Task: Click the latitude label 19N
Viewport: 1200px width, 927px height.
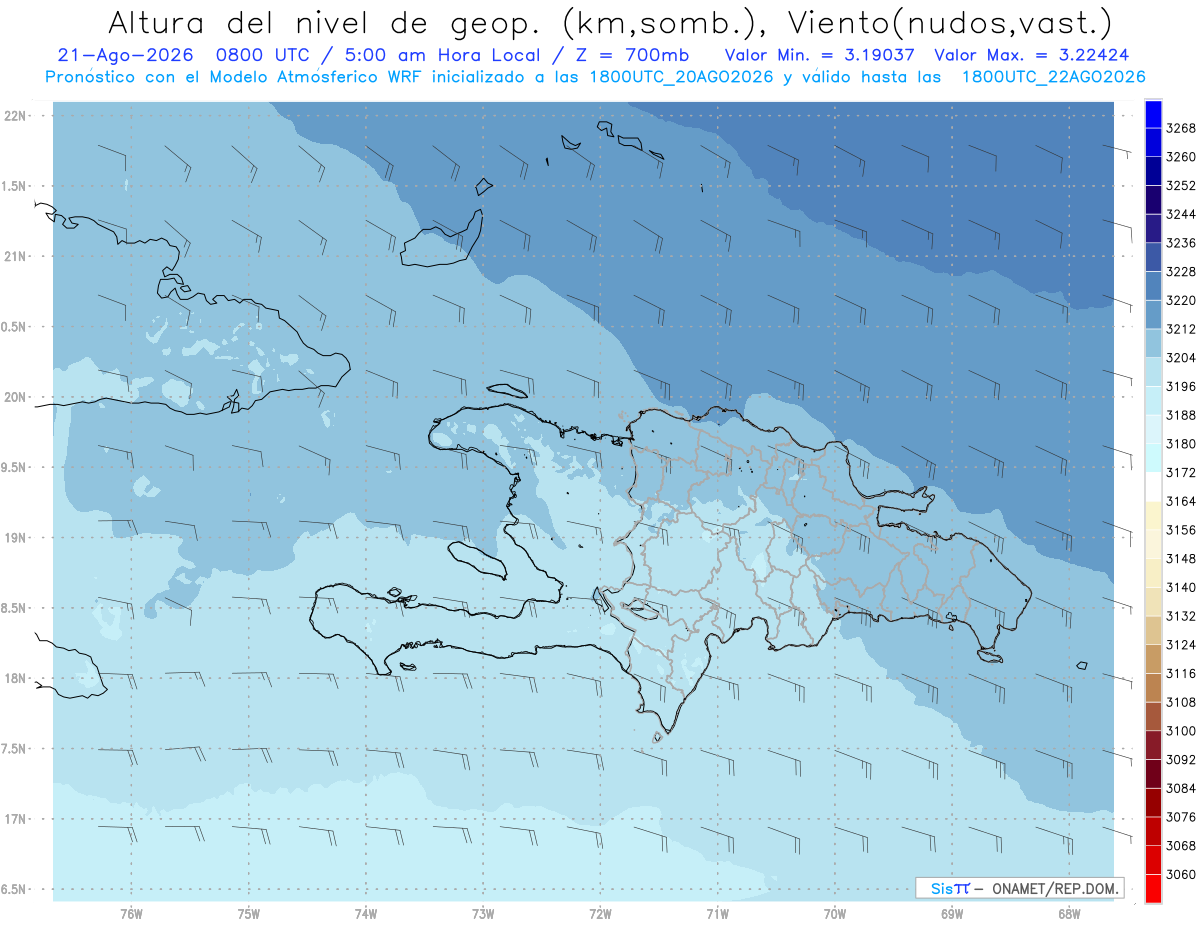Action: point(16,538)
